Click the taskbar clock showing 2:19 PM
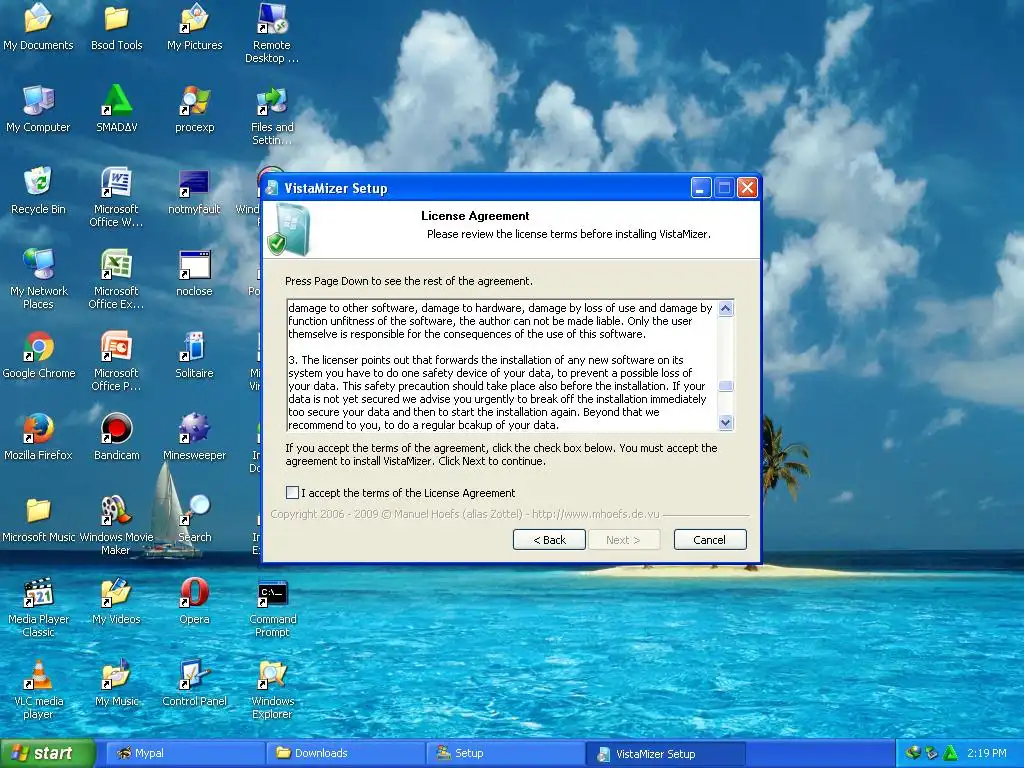The image size is (1024, 768). tap(987, 753)
